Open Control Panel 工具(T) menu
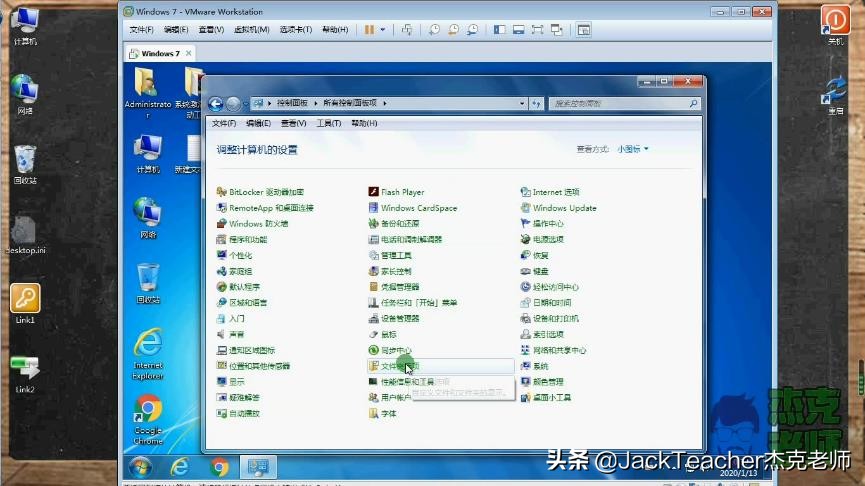This screenshot has height=486, width=865. coord(328,123)
